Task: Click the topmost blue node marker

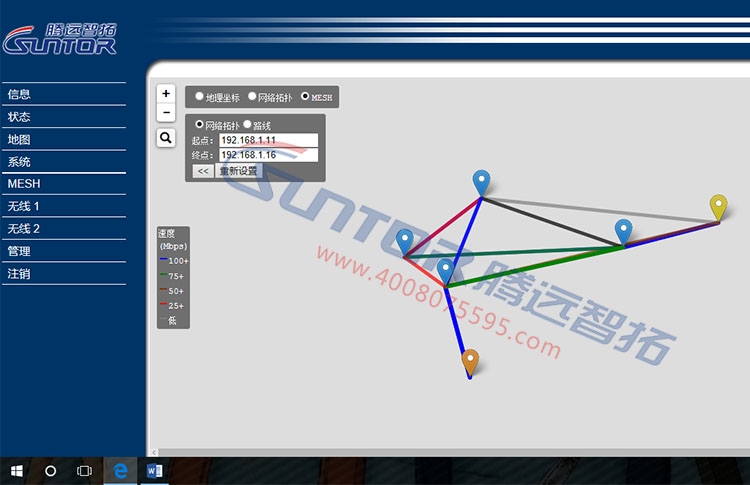Action: click(482, 181)
